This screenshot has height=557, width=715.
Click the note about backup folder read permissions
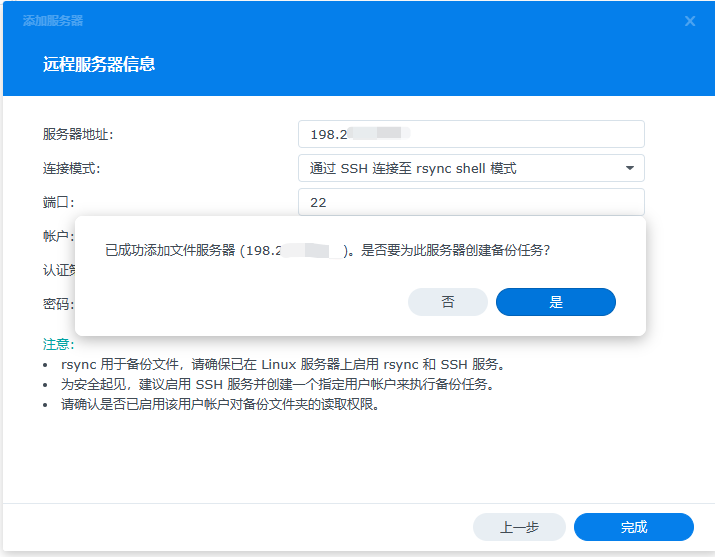coord(219,405)
